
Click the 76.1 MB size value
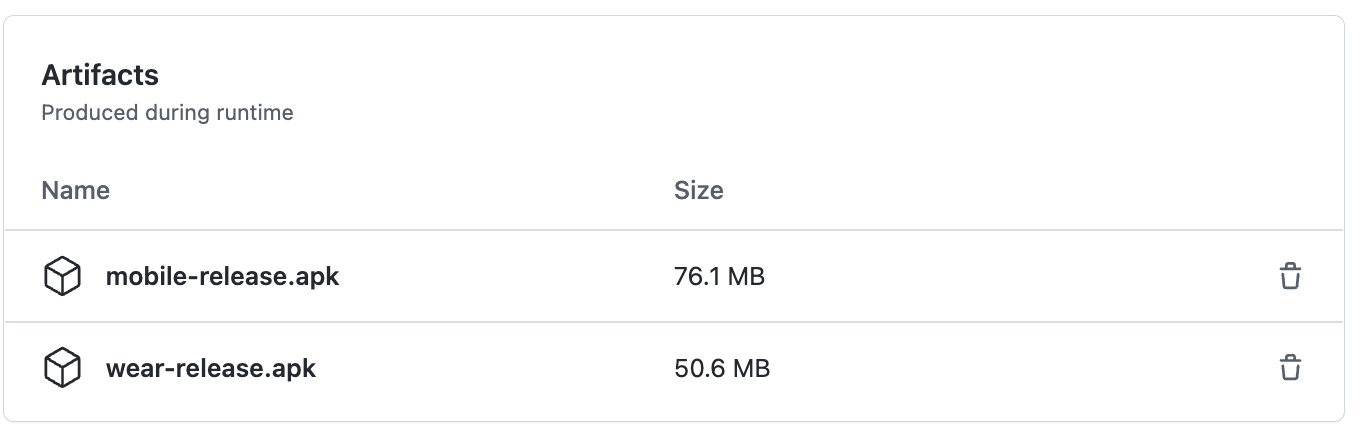tap(719, 276)
